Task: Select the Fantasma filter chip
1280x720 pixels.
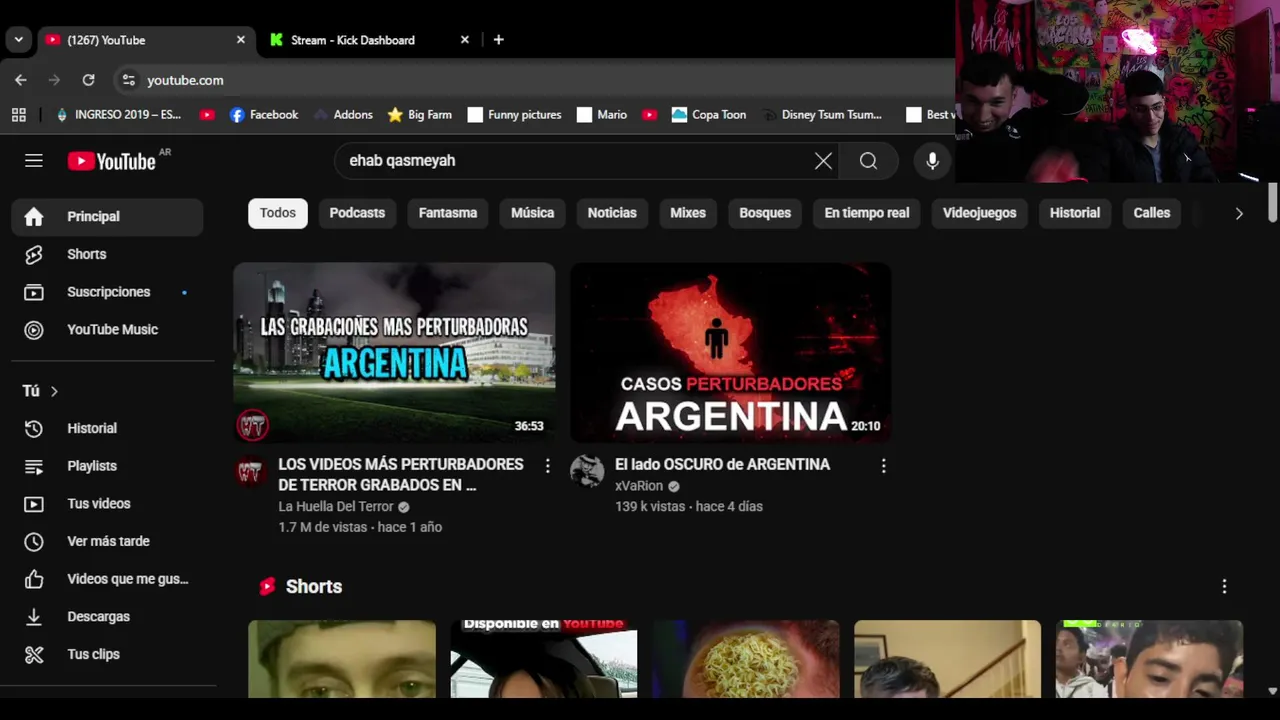Action: coord(448,213)
